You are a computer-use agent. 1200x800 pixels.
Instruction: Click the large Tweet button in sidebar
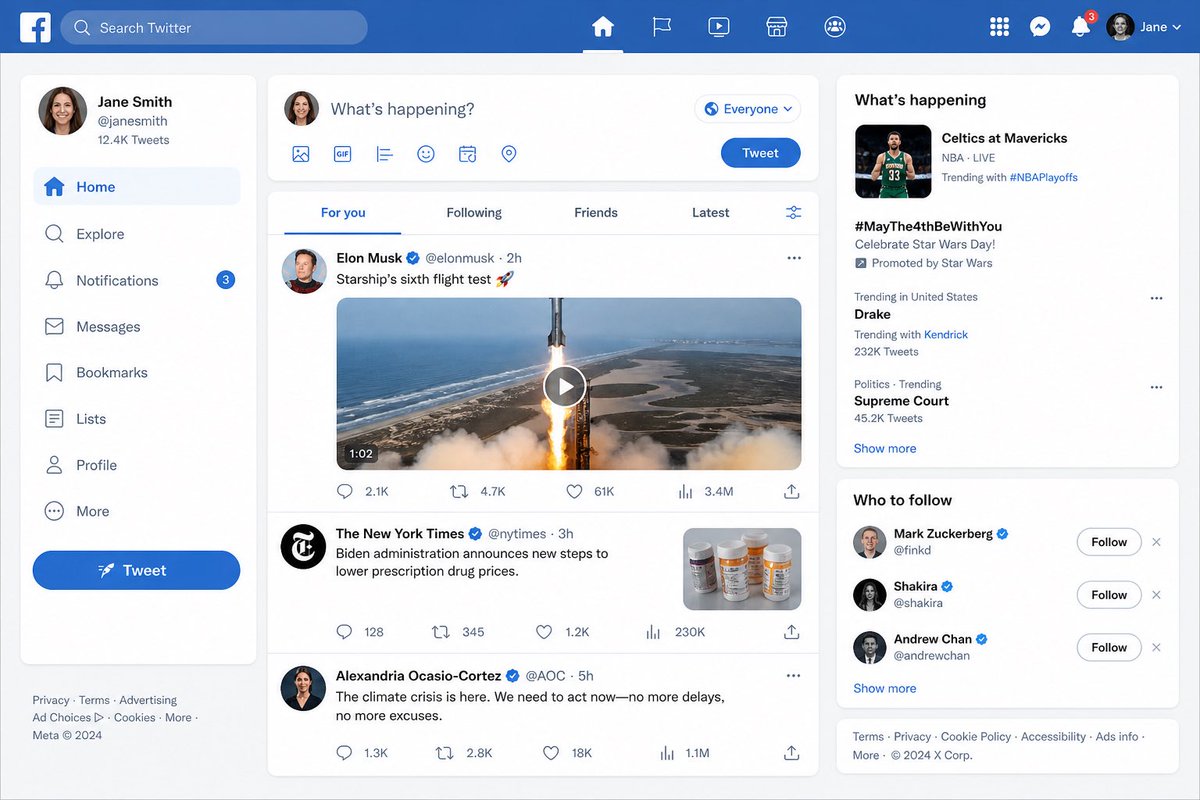tap(137, 570)
